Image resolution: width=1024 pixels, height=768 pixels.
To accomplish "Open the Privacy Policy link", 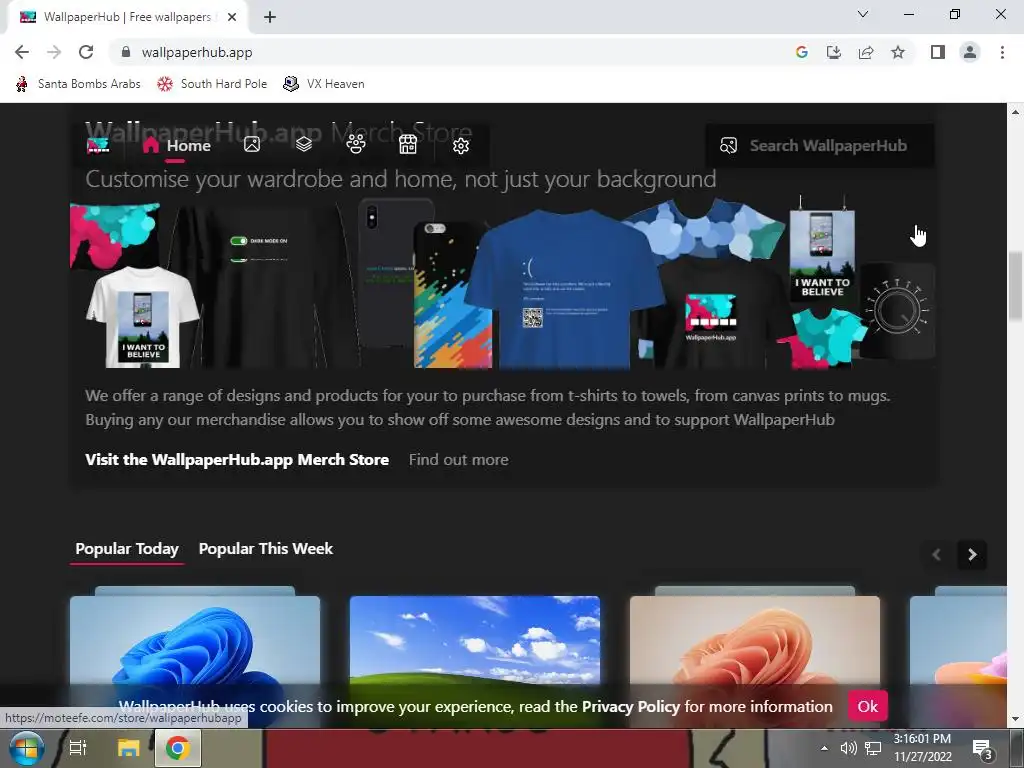I will [631, 707].
